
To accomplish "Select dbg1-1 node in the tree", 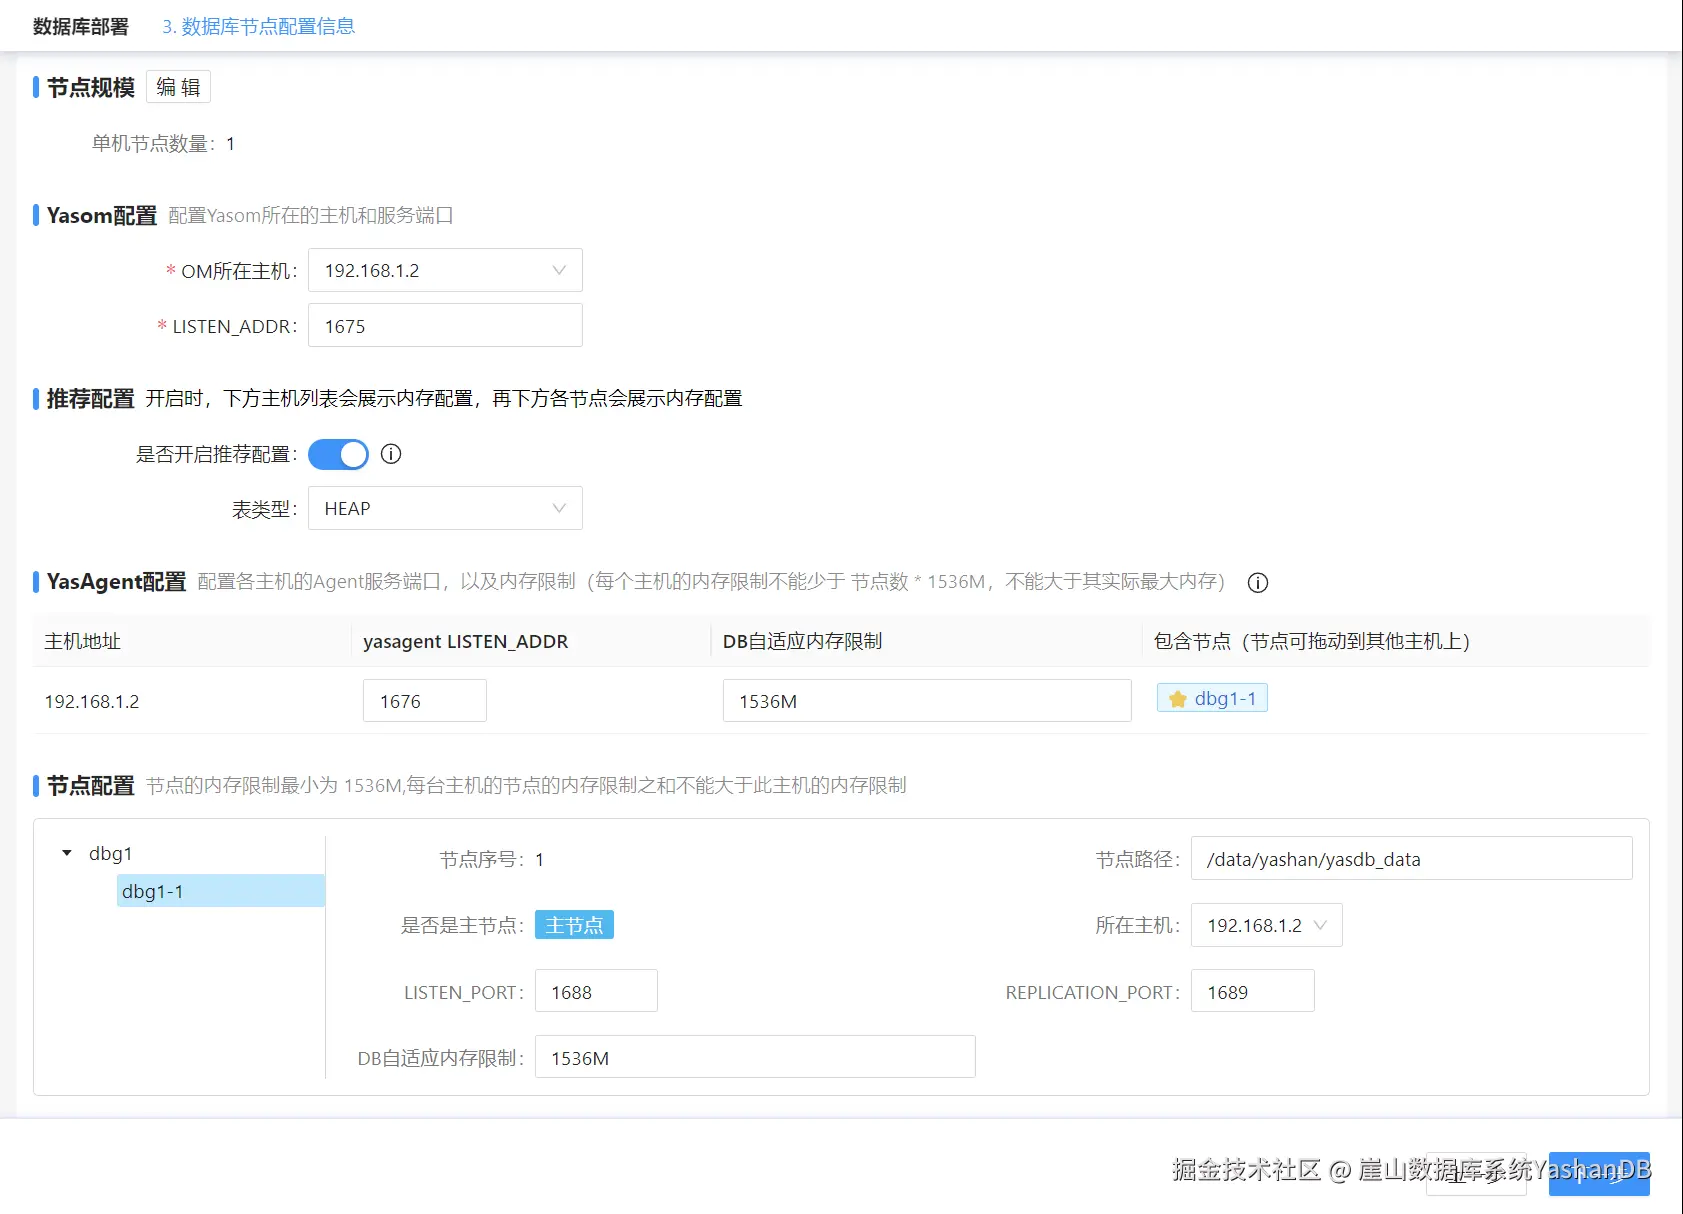I will pyautogui.click(x=220, y=891).
